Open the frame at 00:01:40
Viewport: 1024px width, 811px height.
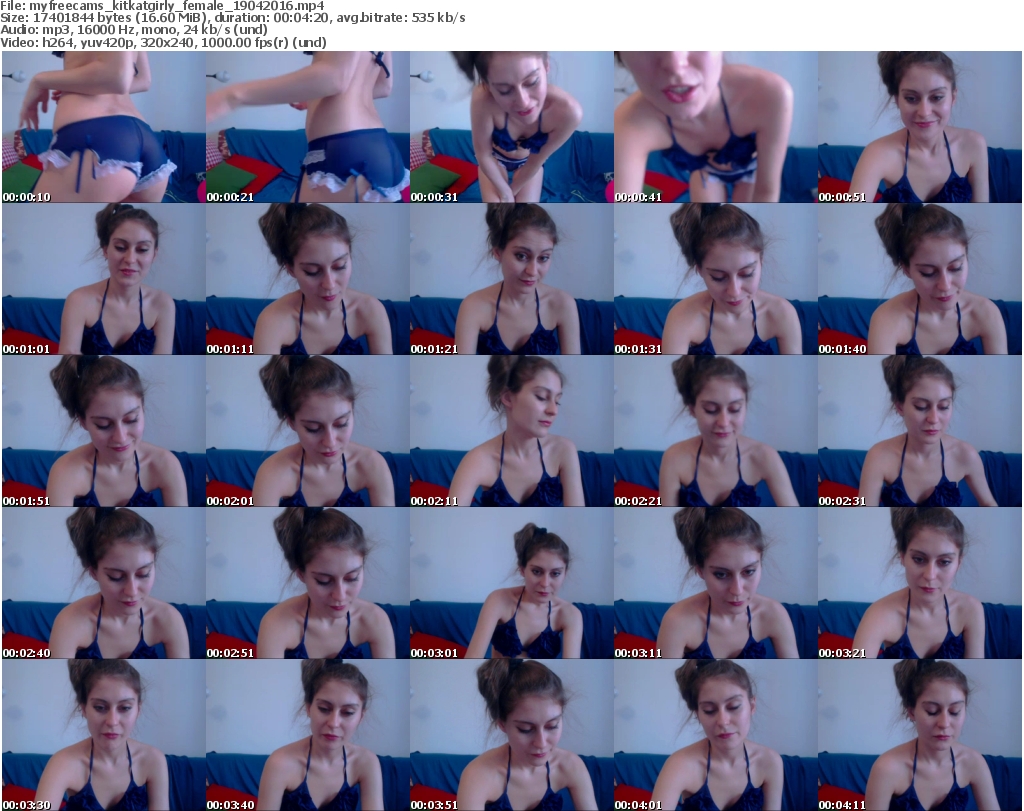(x=920, y=279)
